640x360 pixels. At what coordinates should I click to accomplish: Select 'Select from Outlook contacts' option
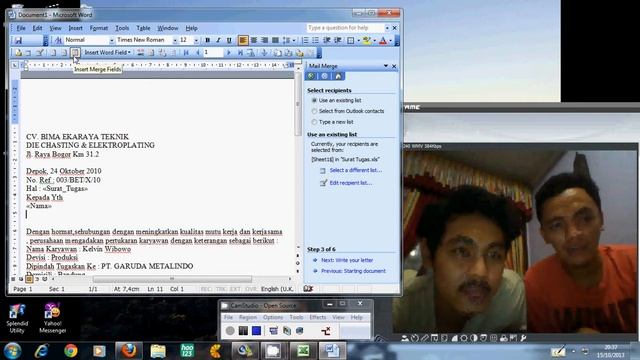[314, 111]
